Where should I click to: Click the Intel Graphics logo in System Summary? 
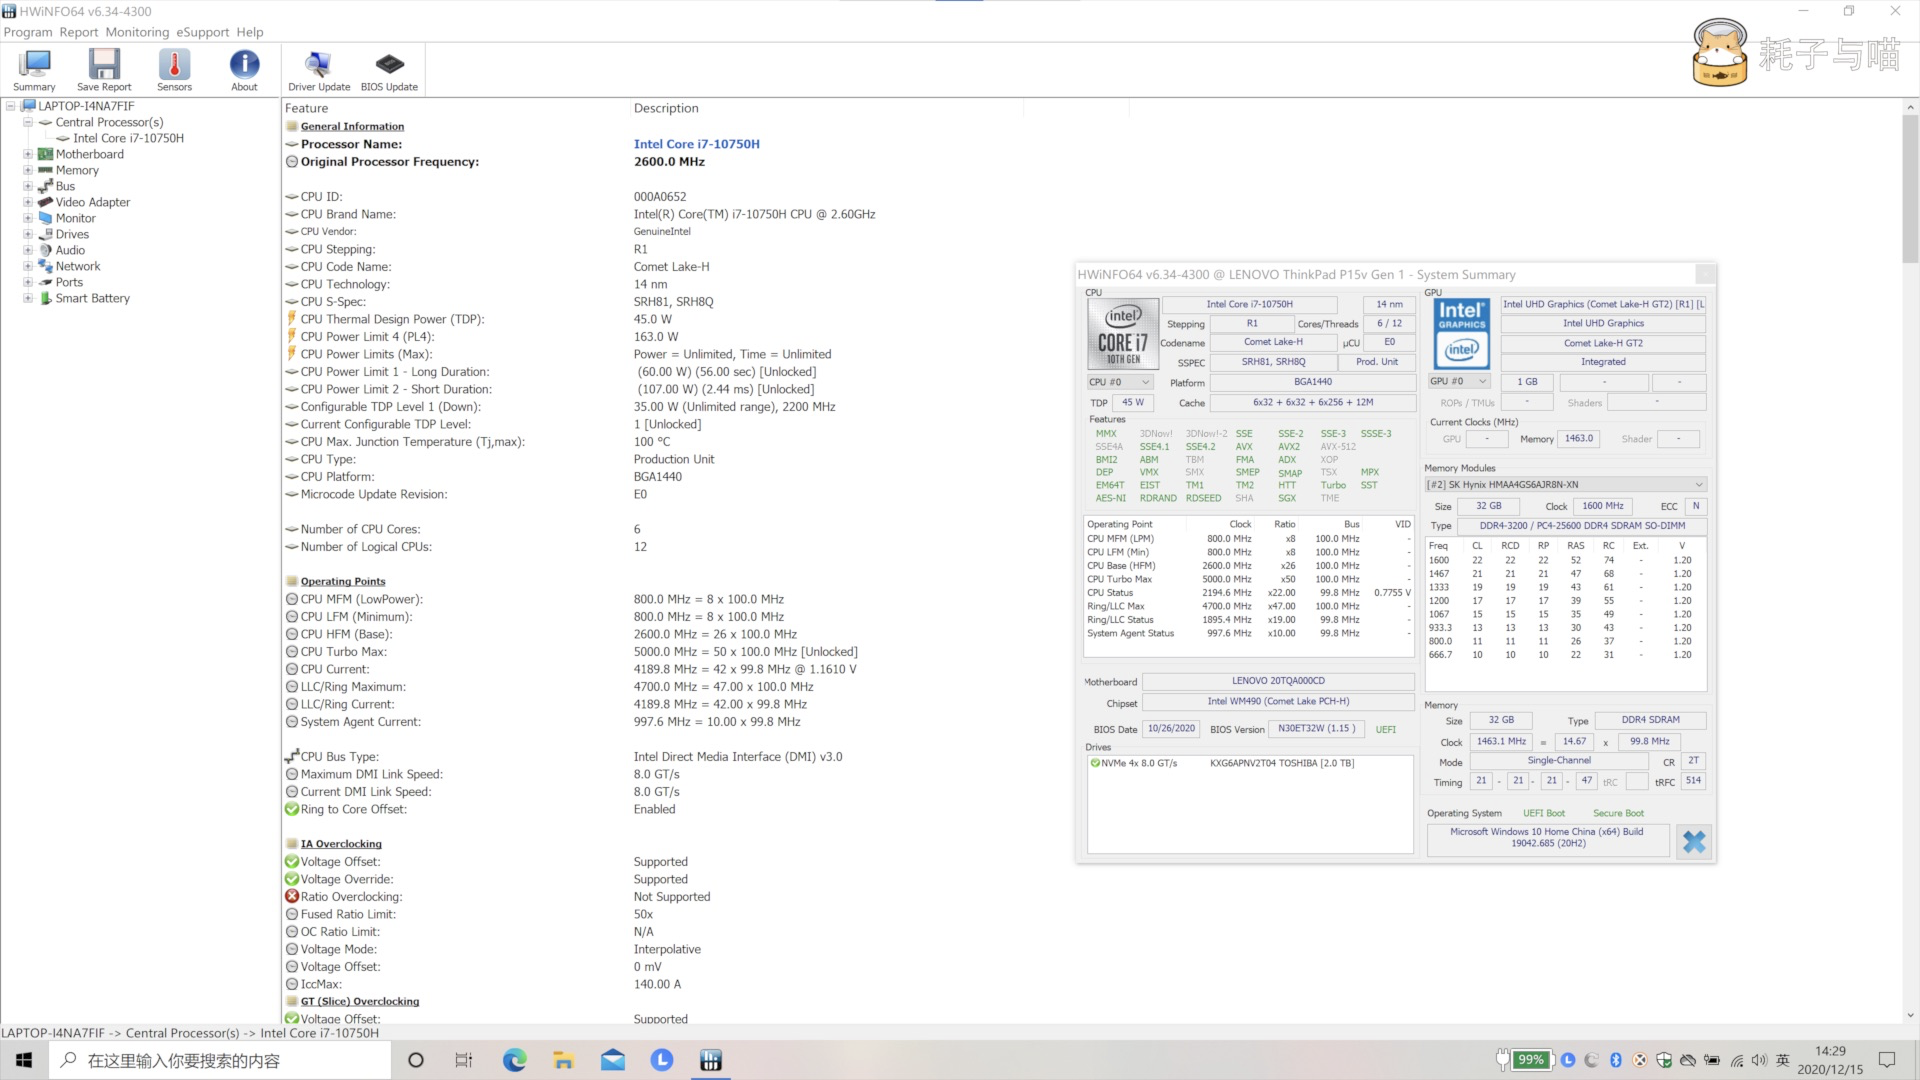click(x=1461, y=334)
